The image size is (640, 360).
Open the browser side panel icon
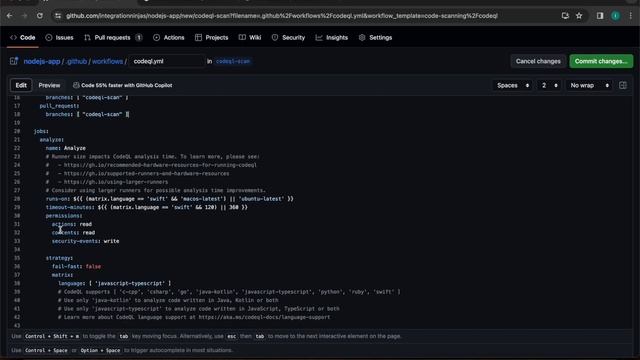600,16
